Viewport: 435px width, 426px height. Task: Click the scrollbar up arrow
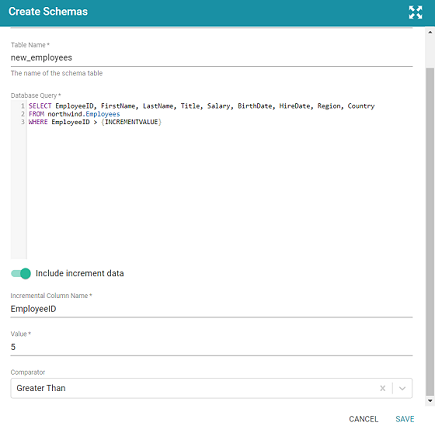430,32
